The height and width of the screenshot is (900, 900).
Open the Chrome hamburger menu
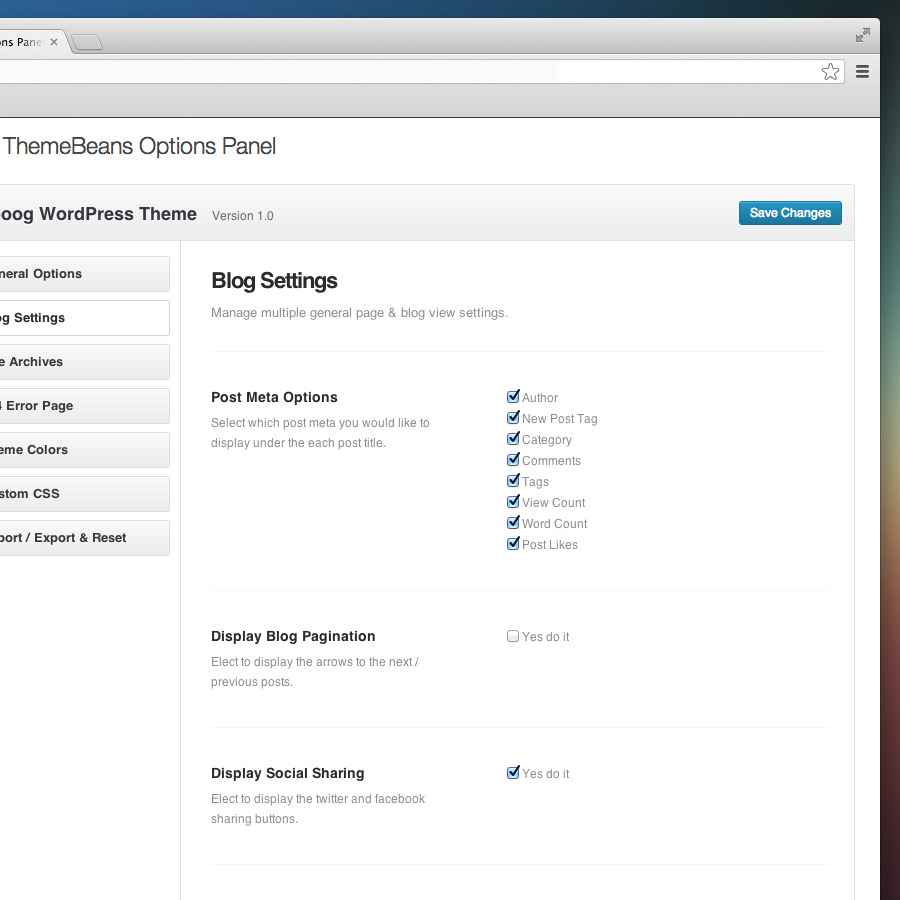[x=862, y=72]
